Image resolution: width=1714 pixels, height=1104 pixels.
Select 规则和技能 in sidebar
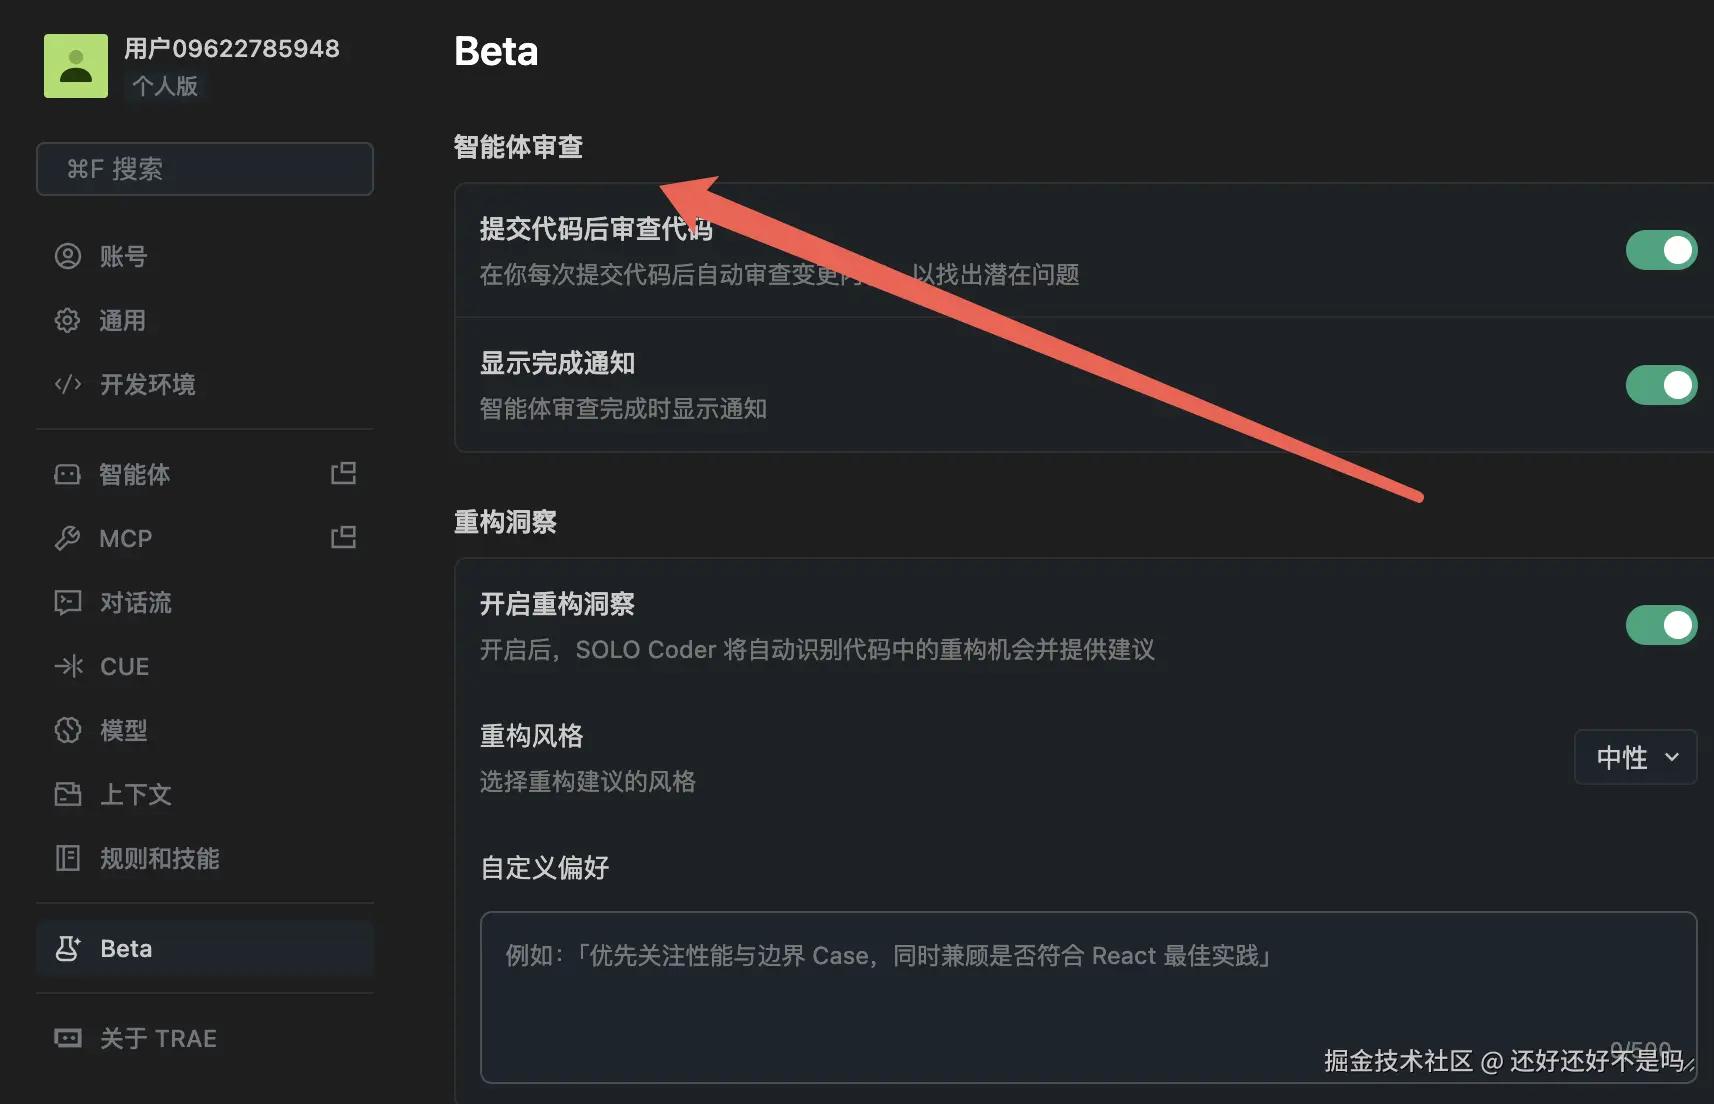(x=159, y=859)
